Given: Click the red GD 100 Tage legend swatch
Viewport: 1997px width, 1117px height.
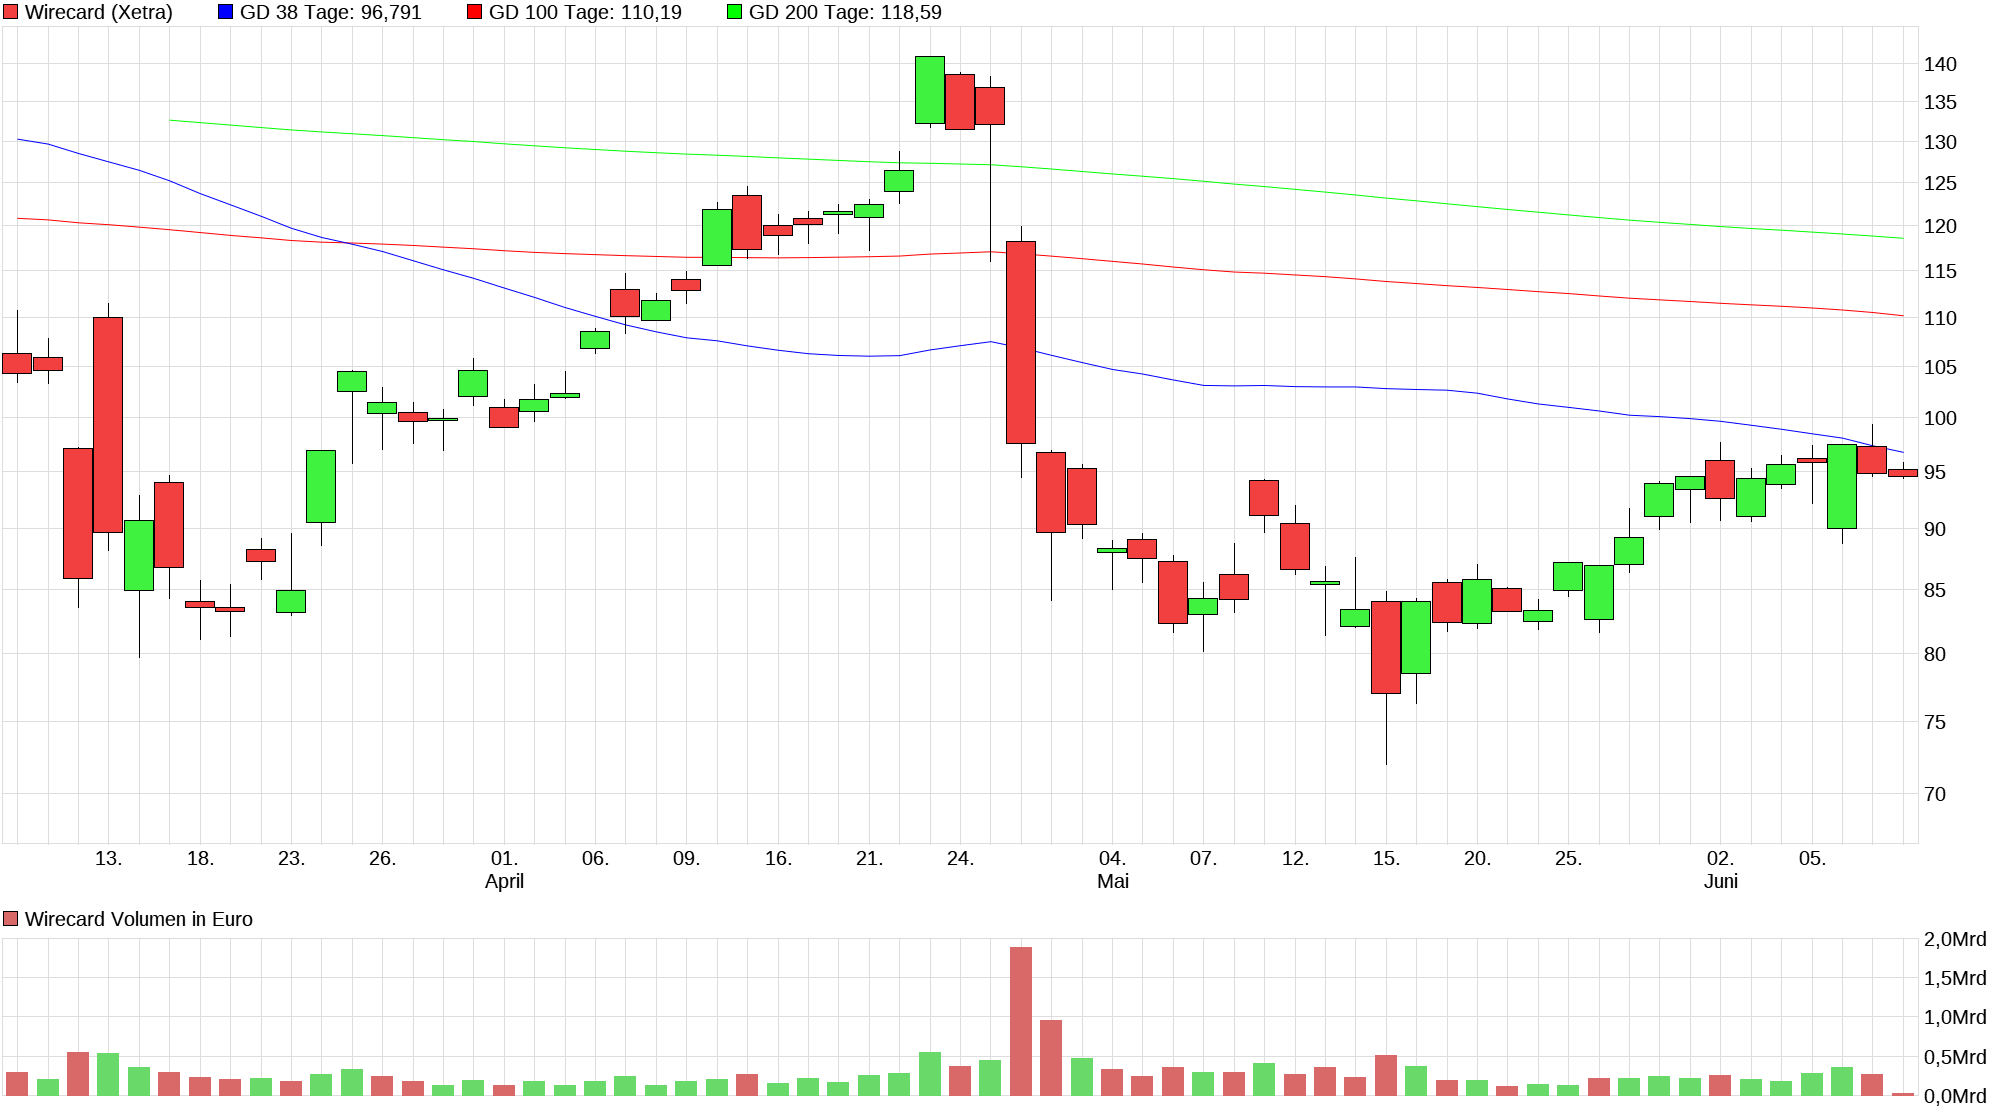Looking at the screenshot, I should point(474,12).
